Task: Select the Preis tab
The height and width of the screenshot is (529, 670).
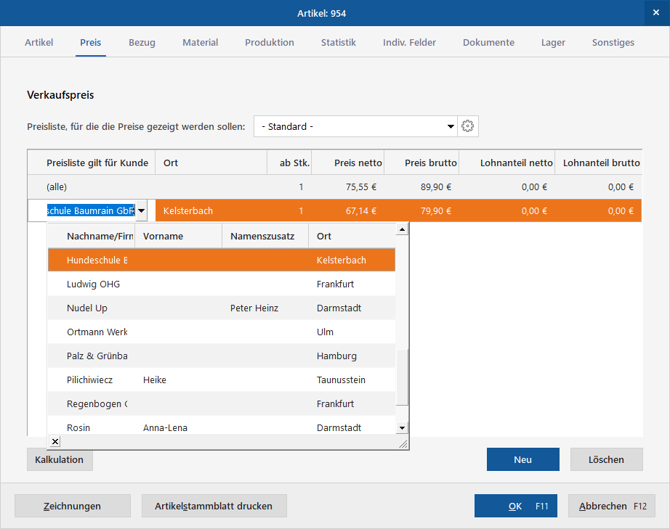Action: point(91,42)
